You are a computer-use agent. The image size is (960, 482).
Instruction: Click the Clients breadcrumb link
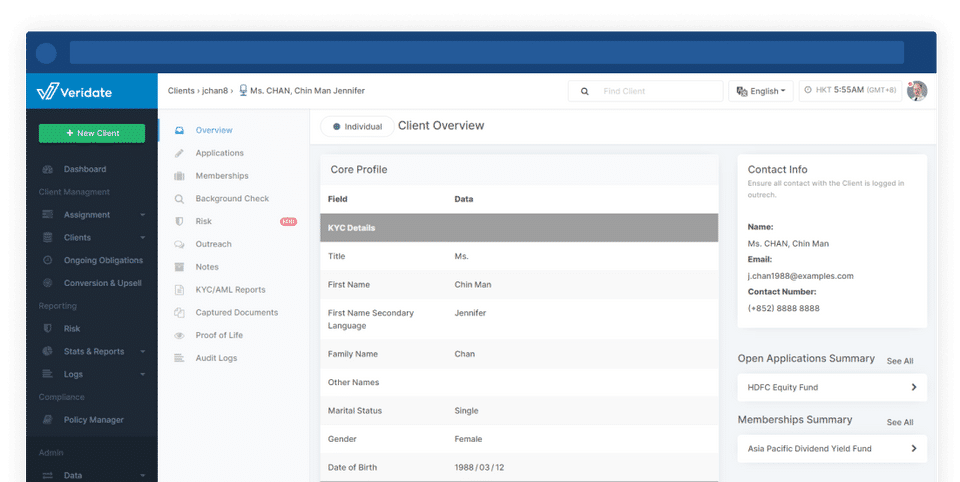181,91
